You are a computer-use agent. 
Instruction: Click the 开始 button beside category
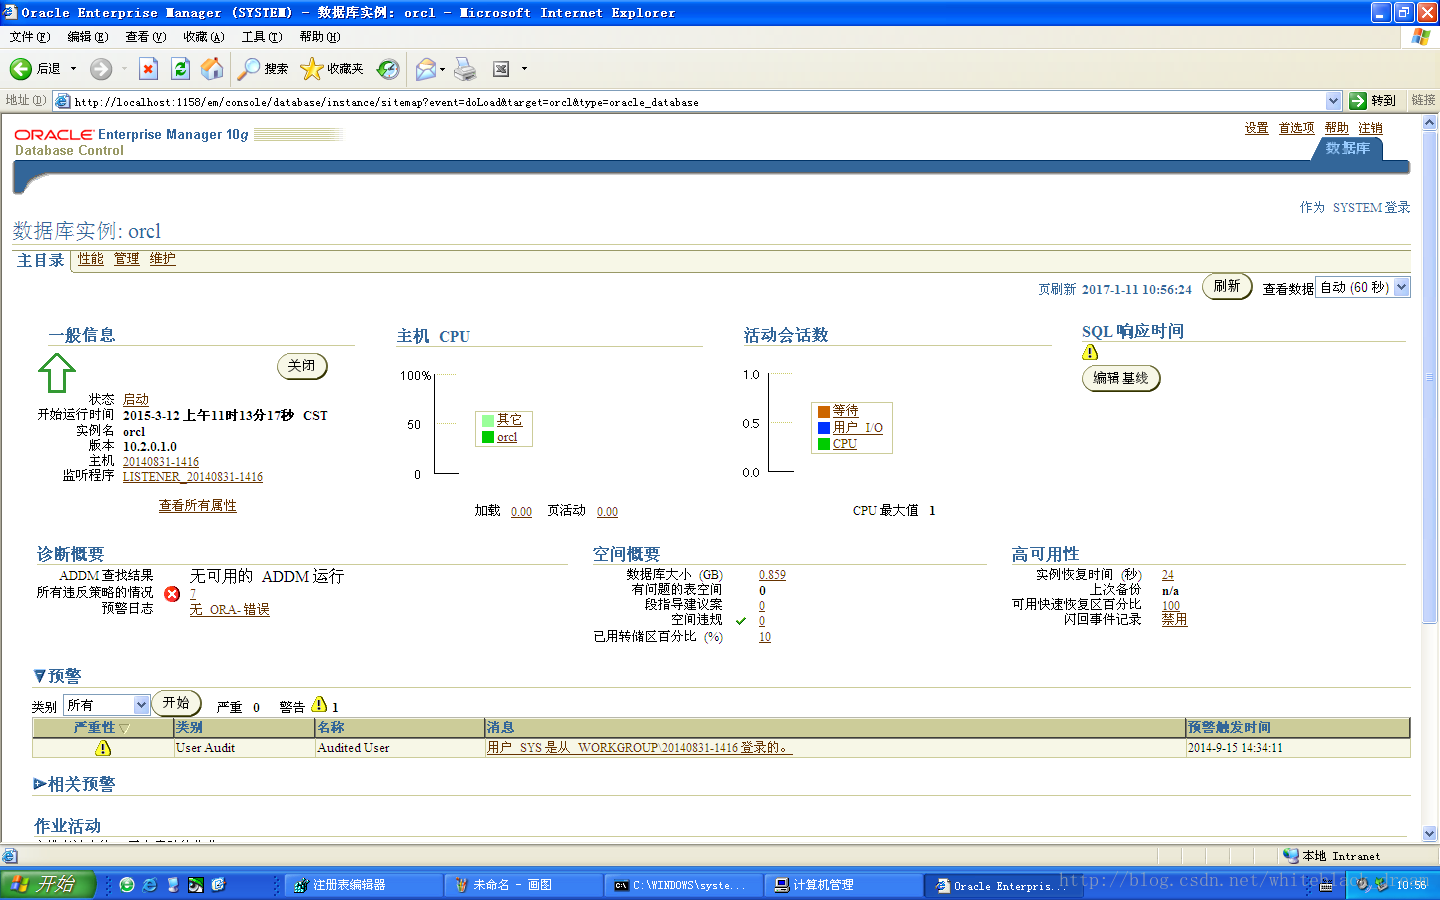point(176,703)
